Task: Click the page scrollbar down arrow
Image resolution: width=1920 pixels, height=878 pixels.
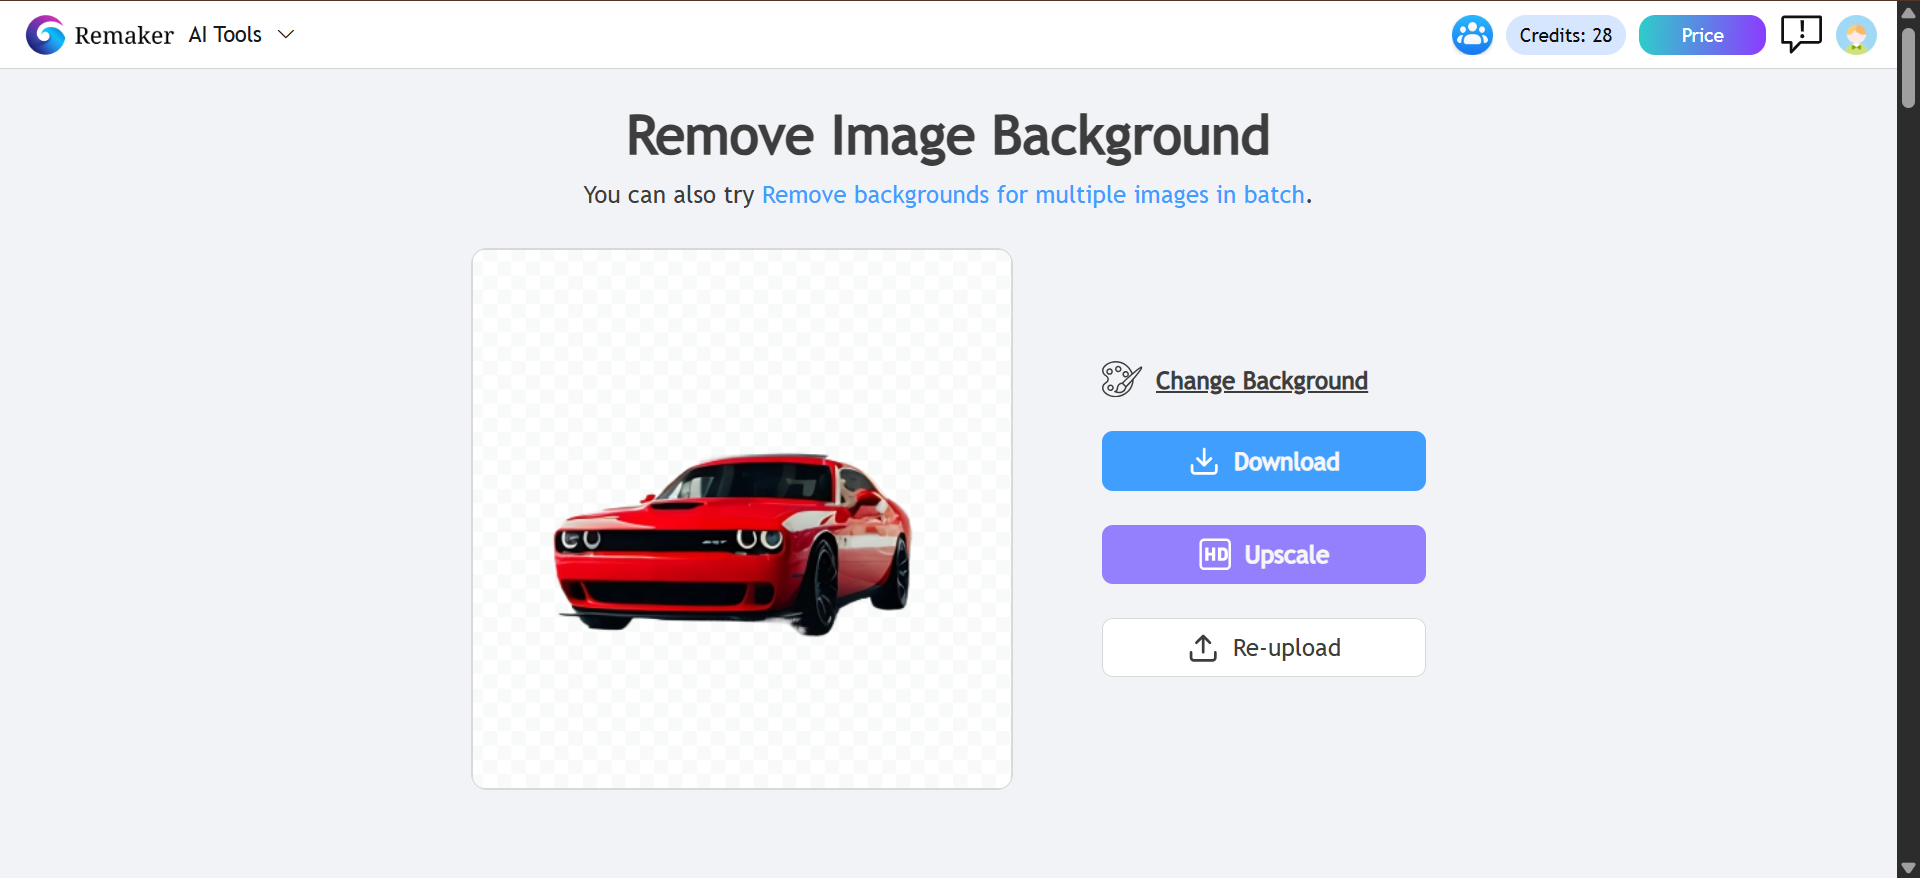Action: pos(1908,867)
